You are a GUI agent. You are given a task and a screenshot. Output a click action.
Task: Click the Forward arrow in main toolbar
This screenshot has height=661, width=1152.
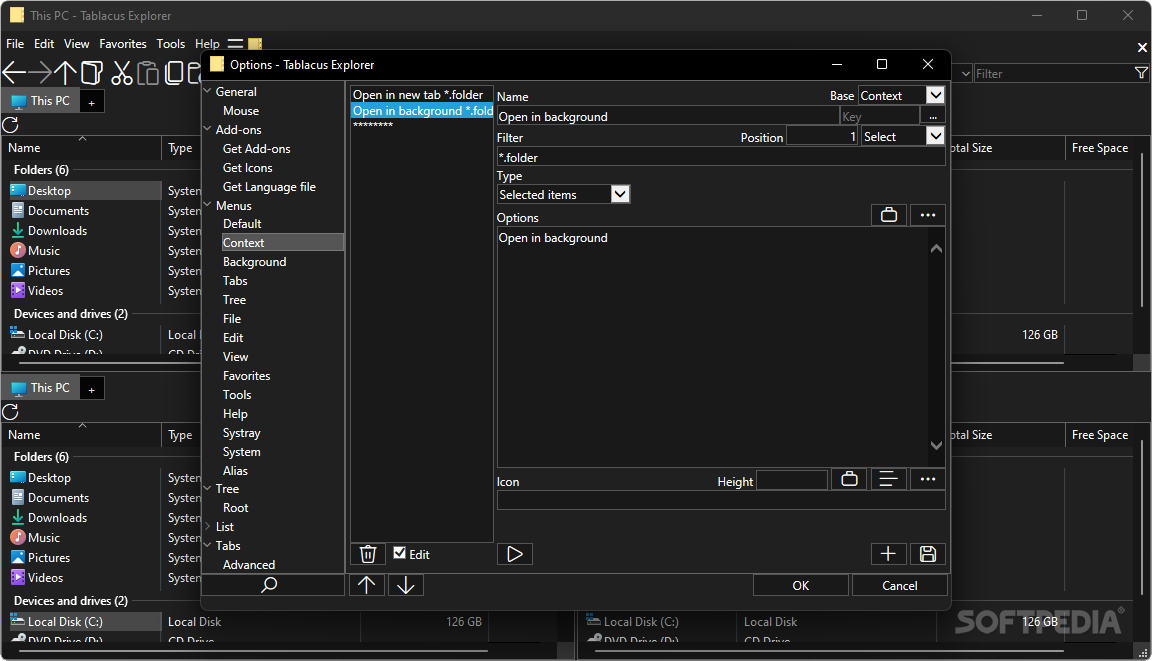[40, 72]
